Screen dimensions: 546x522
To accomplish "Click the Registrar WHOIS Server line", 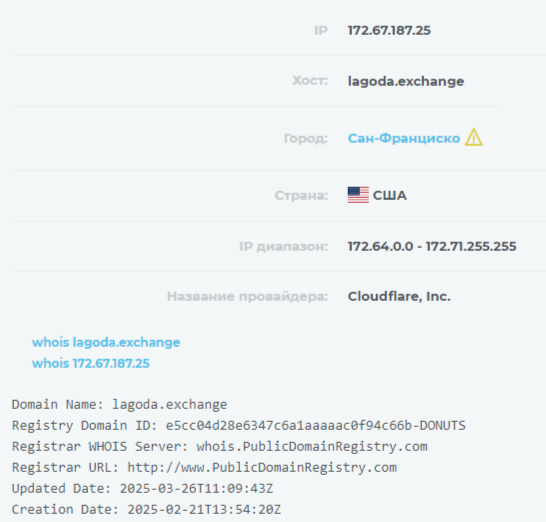I will coord(220,446).
